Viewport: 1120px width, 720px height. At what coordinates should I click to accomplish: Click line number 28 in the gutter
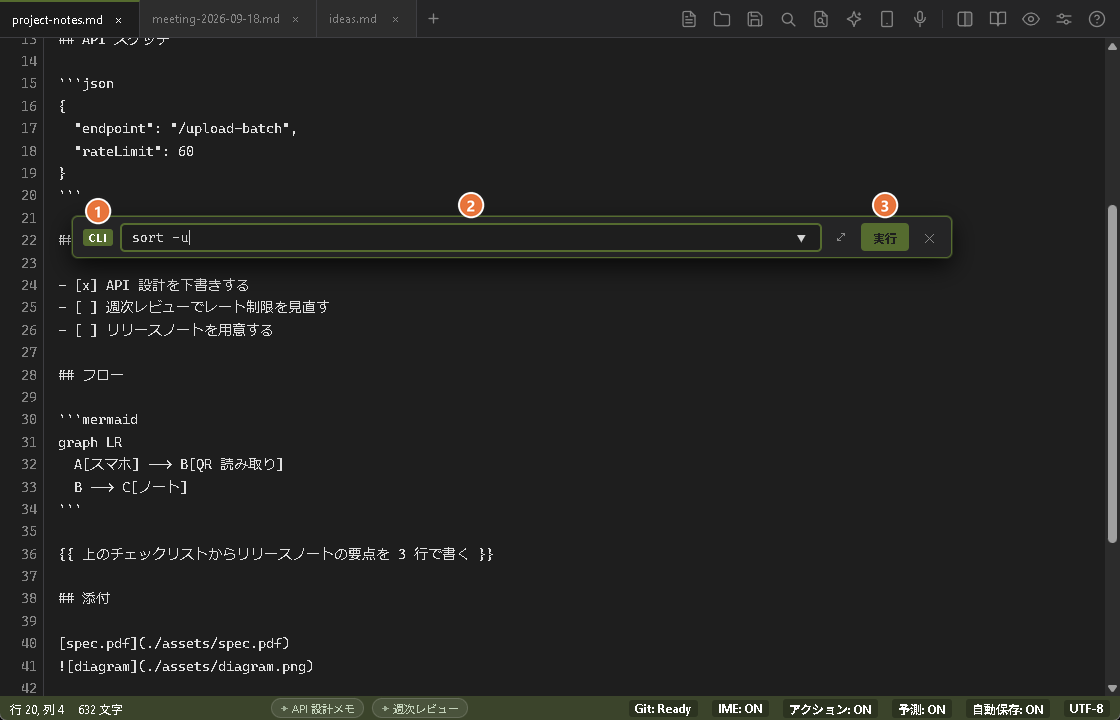pos(29,374)
